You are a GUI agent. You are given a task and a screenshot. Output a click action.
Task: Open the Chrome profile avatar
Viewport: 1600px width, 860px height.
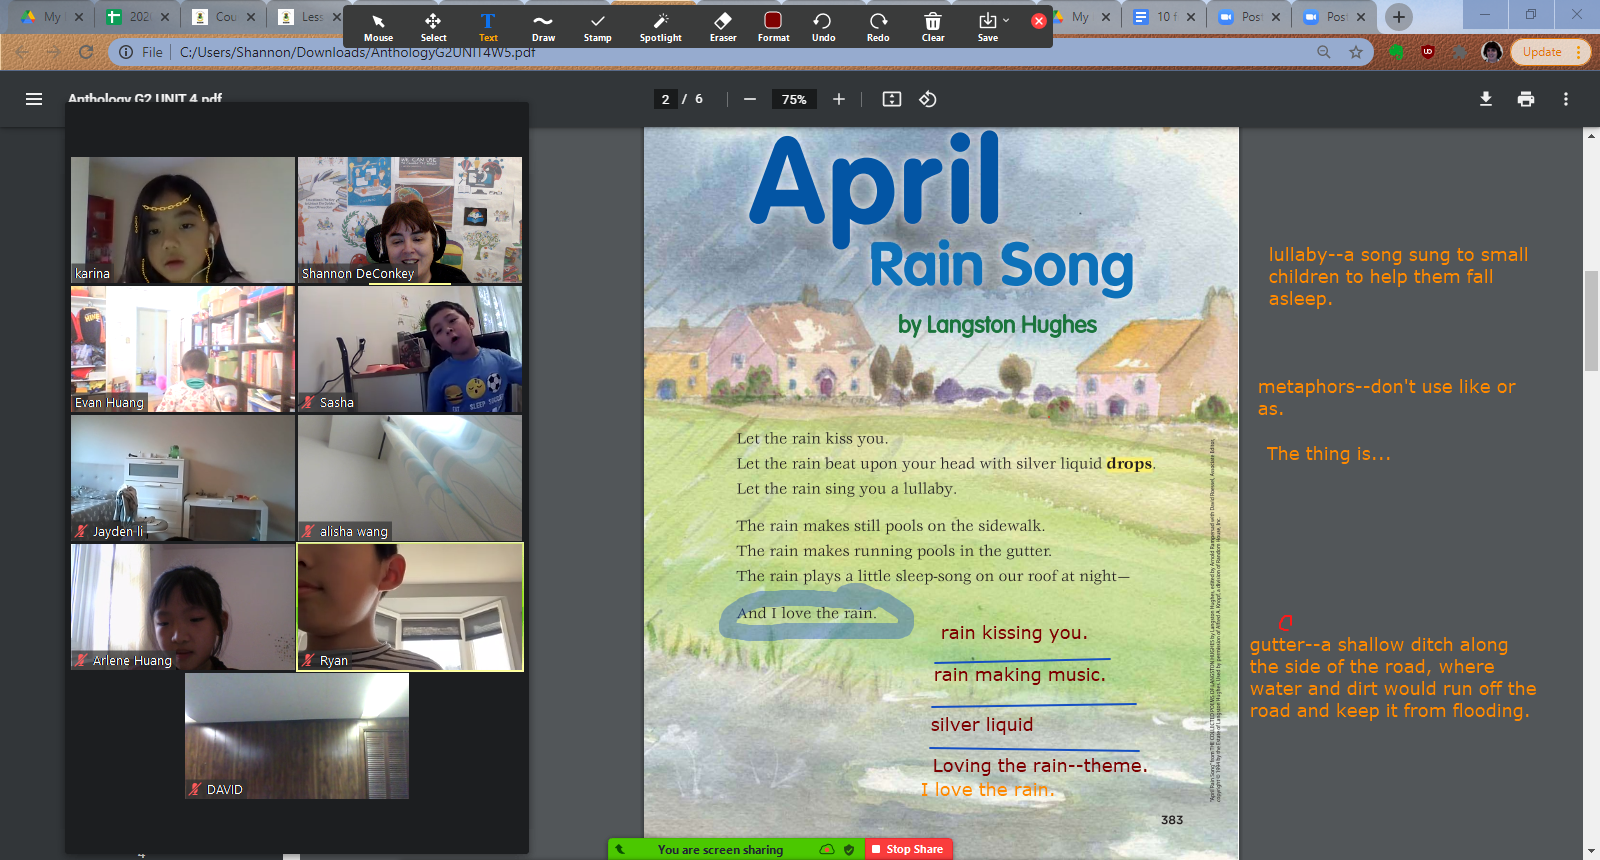coord(1492,52)
